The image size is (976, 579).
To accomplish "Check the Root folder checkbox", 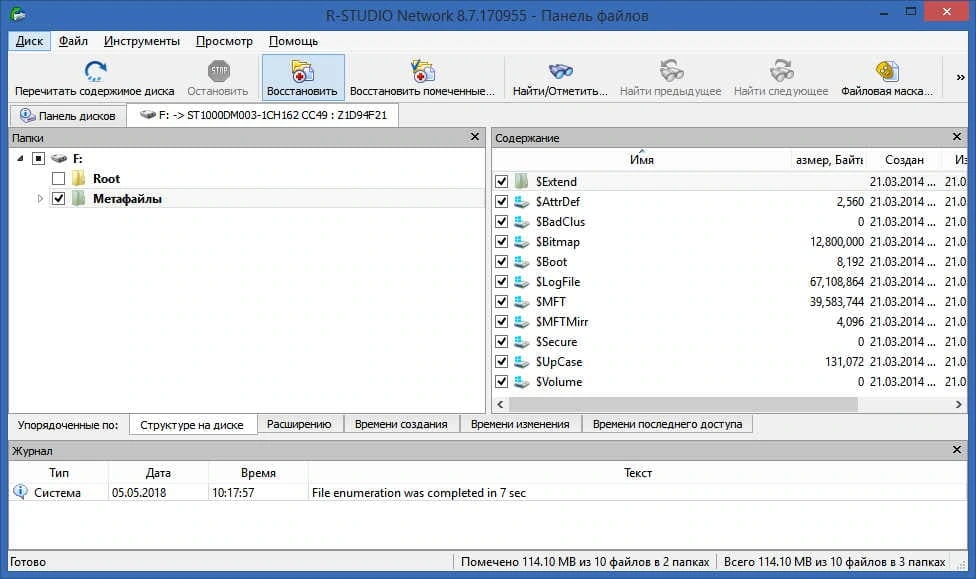I will click(x=59, y=179).
